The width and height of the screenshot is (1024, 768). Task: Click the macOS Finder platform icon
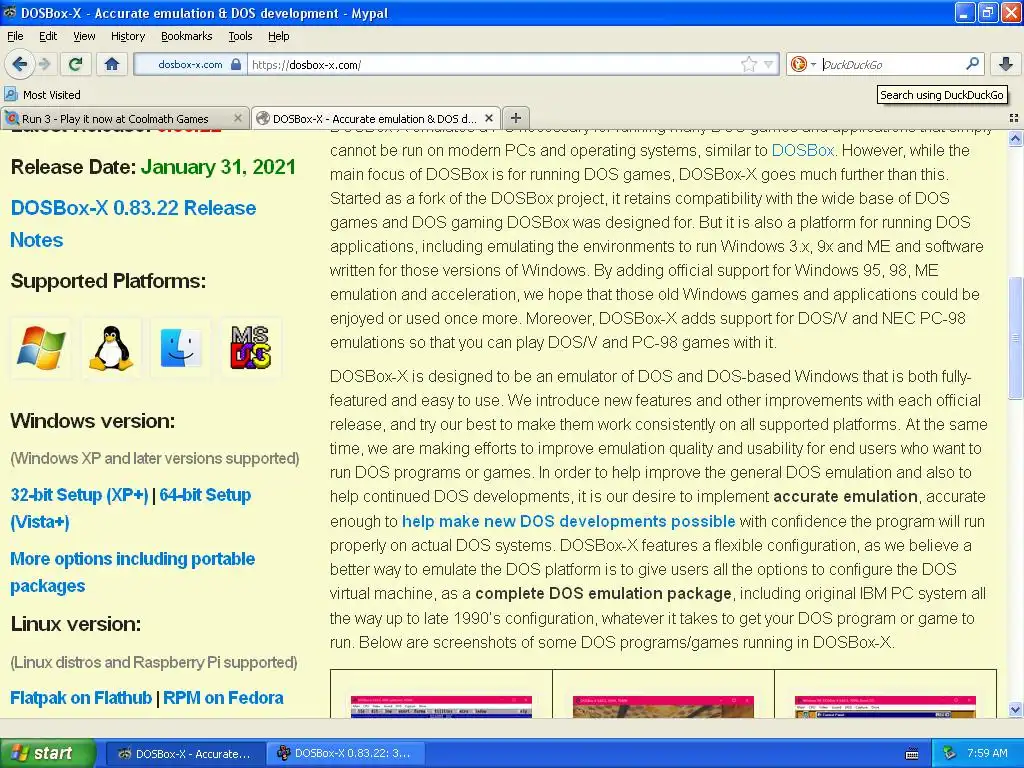click(x=181, y=347)
